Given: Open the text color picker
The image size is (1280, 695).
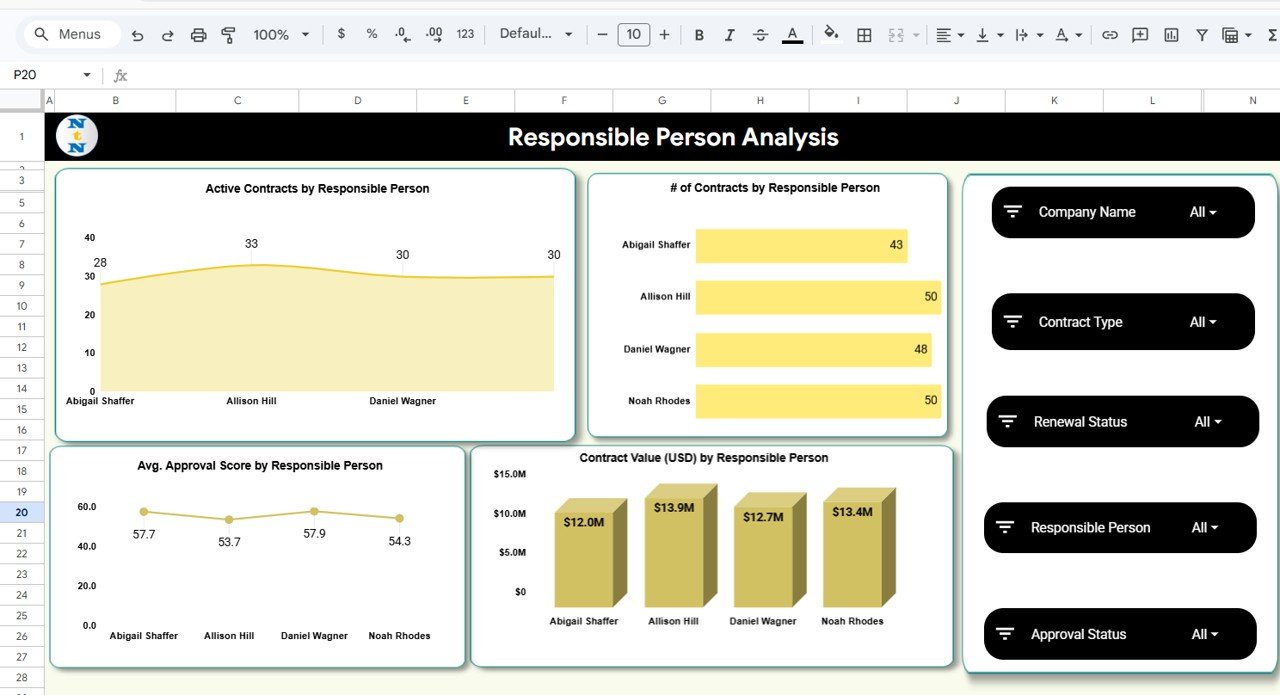Looking at the screenshot, I should 791,34.
